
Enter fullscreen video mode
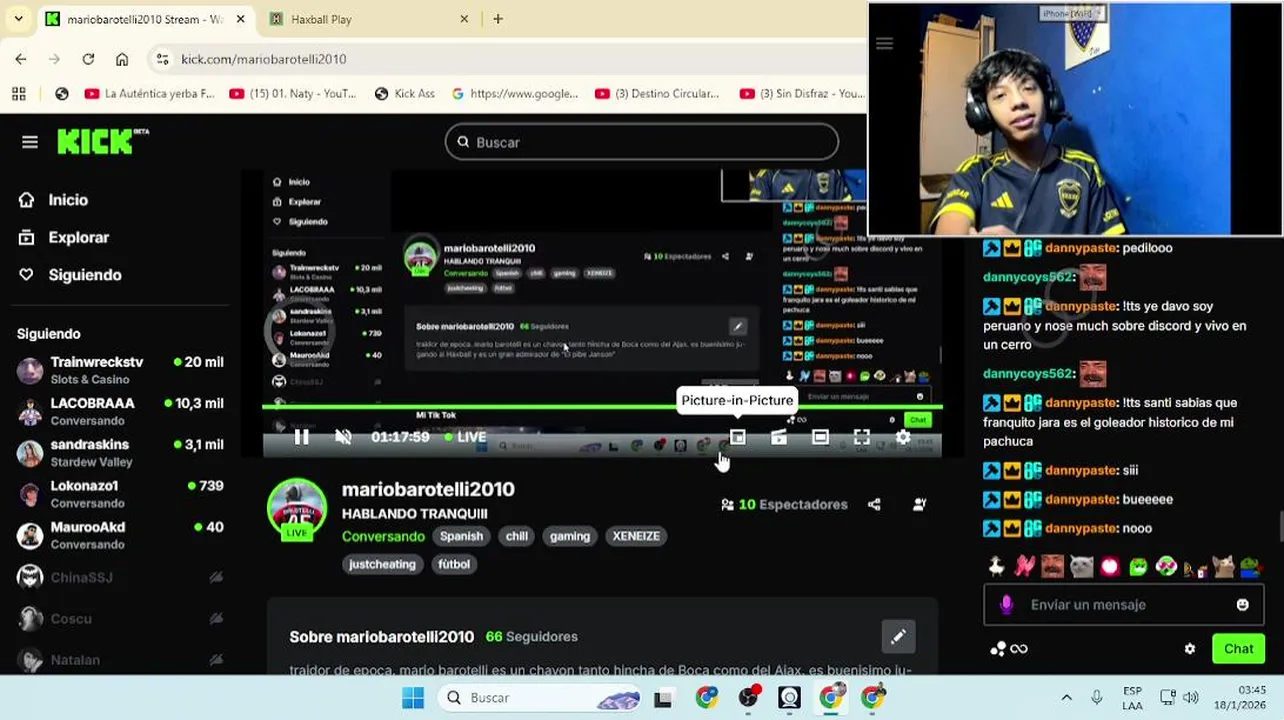point(861,437)
